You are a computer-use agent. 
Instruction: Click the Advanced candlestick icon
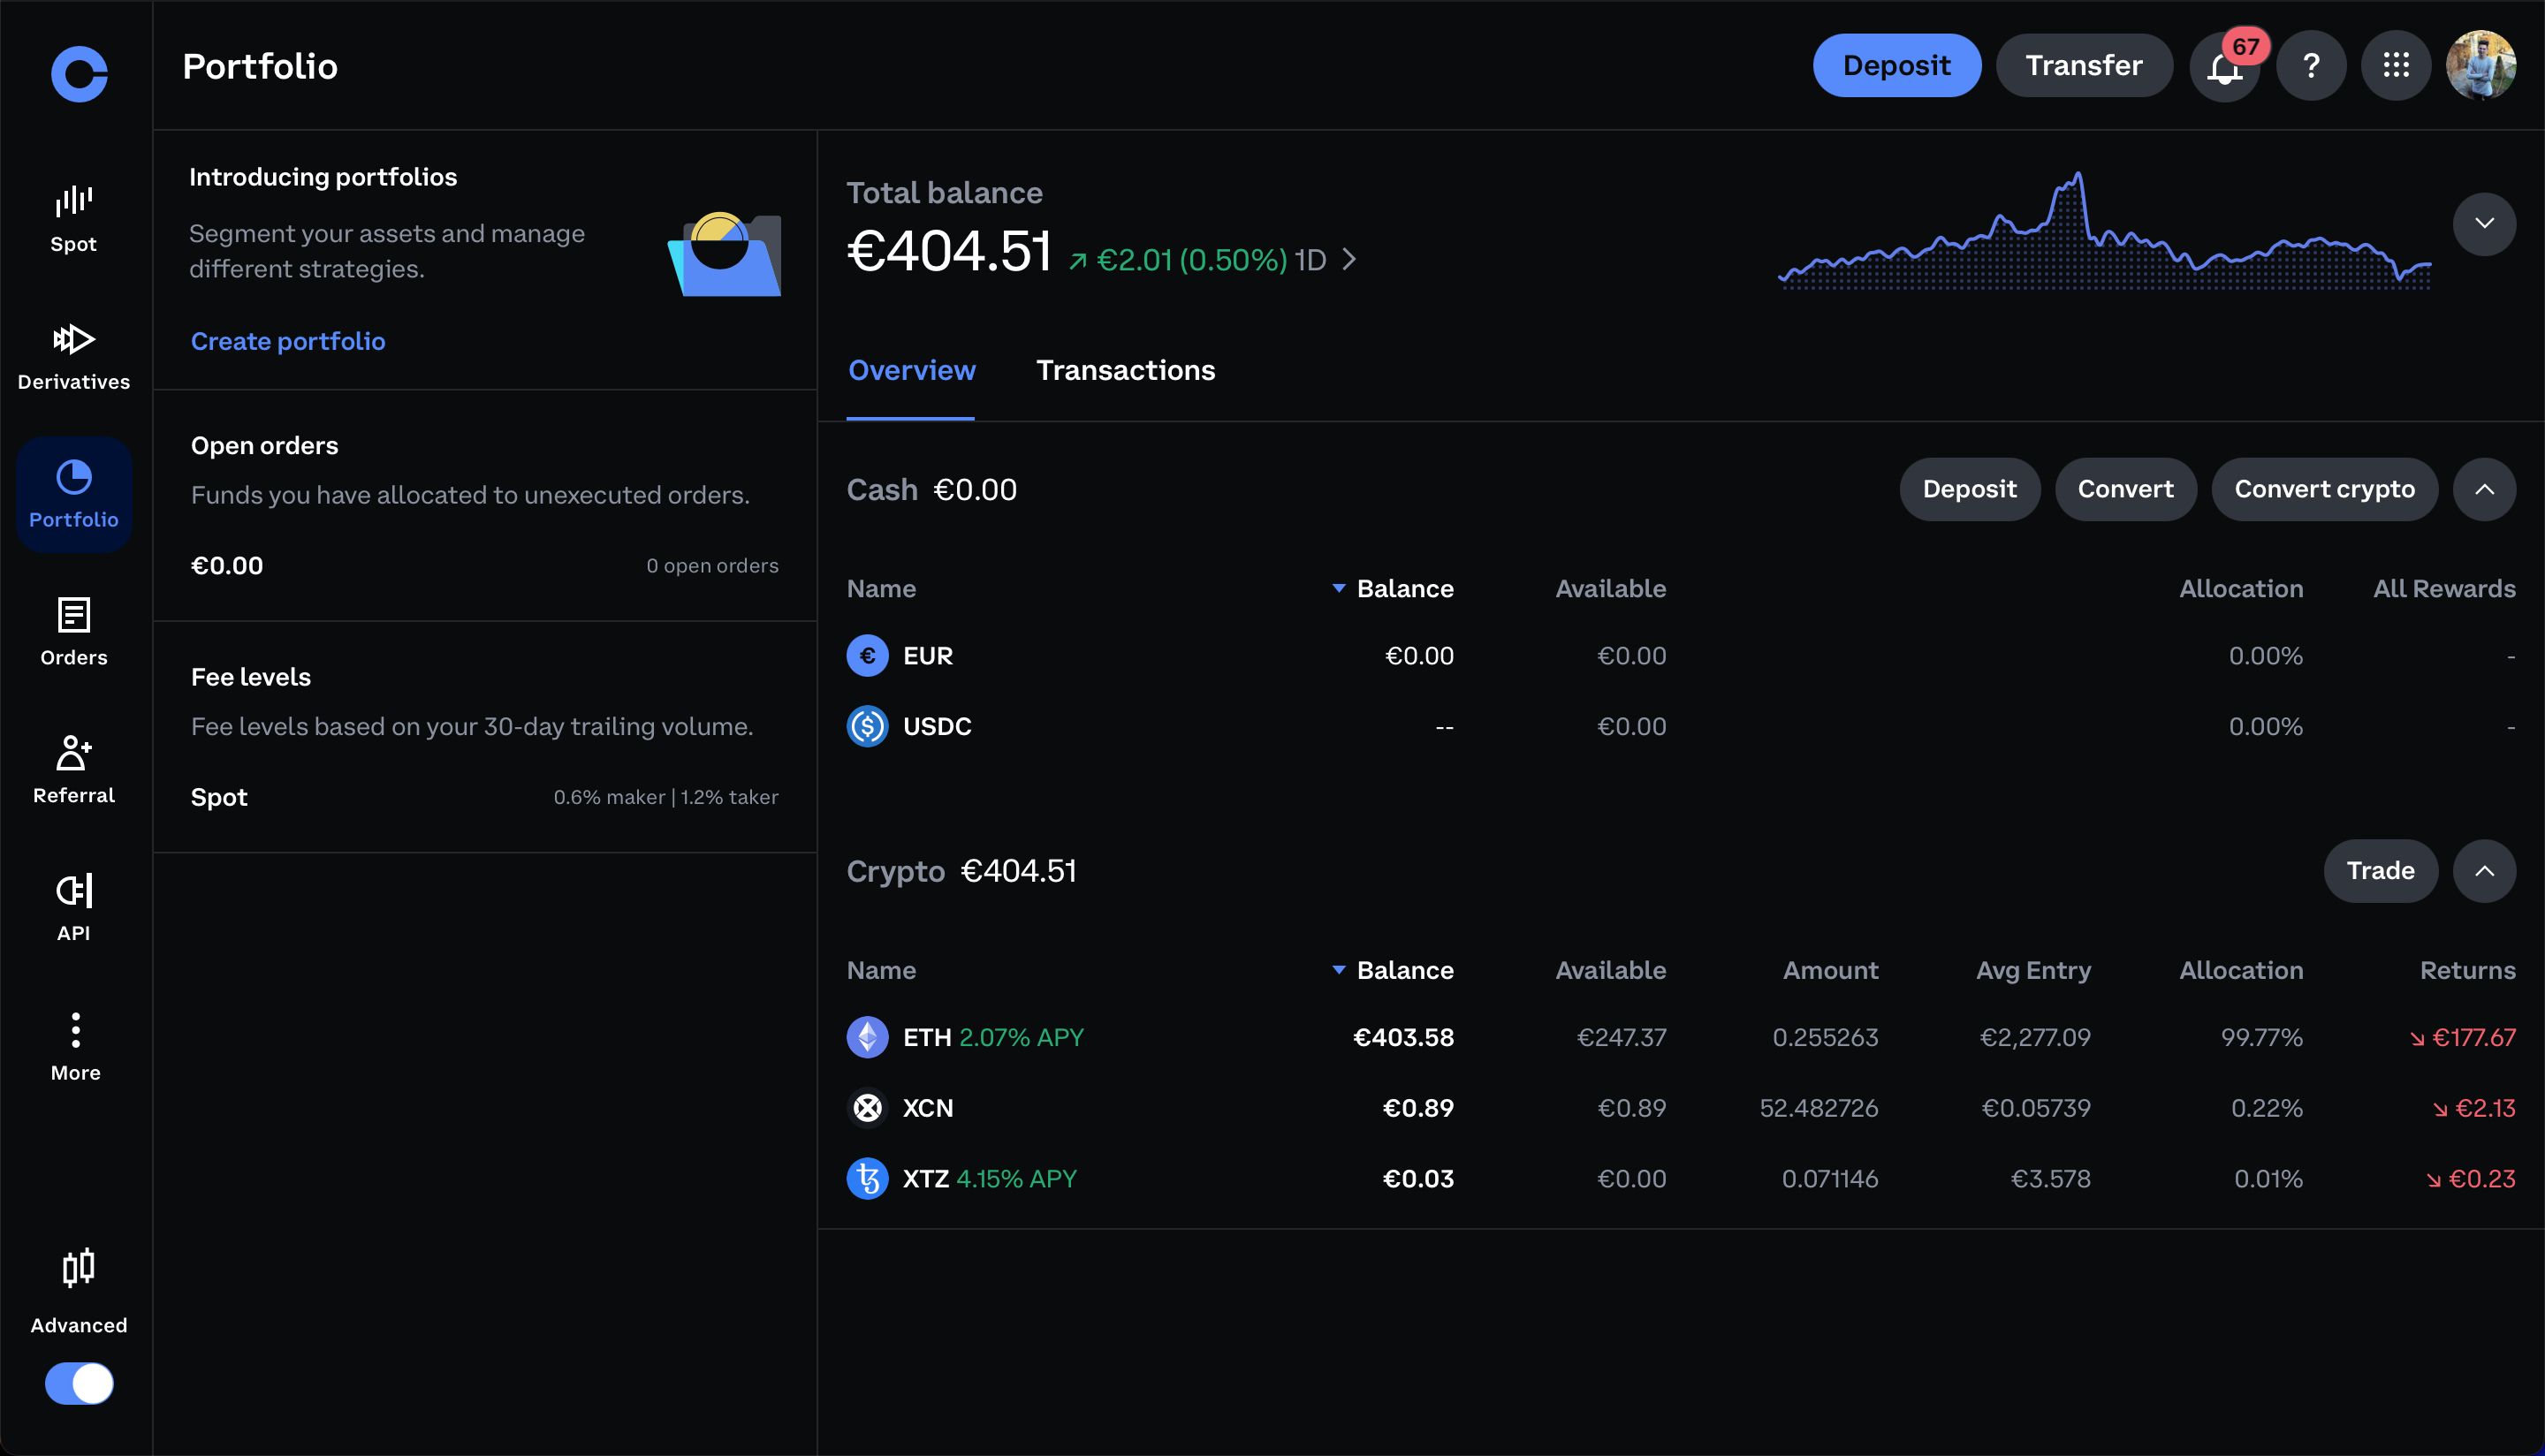78,1268
